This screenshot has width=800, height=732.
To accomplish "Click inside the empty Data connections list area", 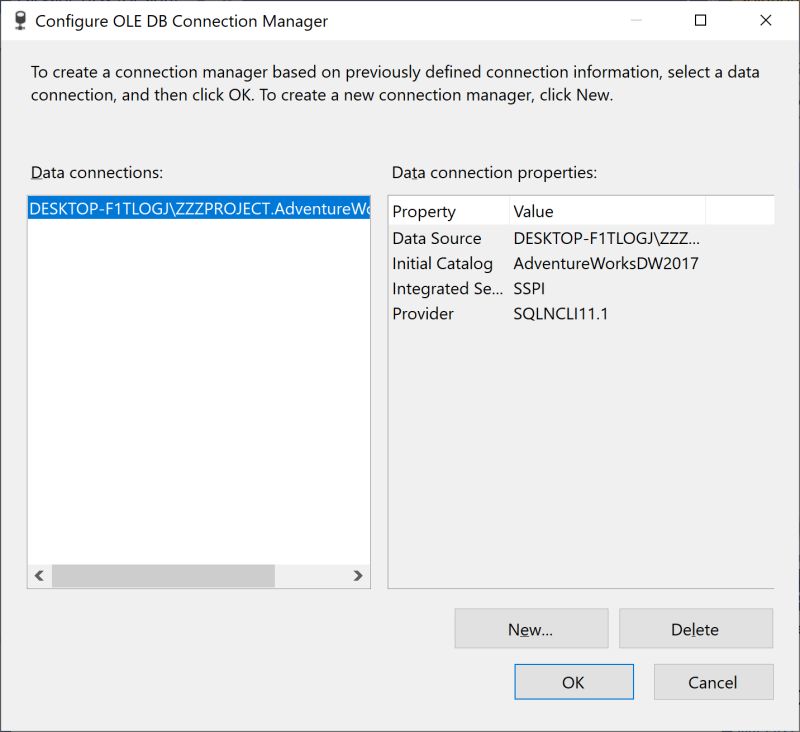I will (195, 400).
